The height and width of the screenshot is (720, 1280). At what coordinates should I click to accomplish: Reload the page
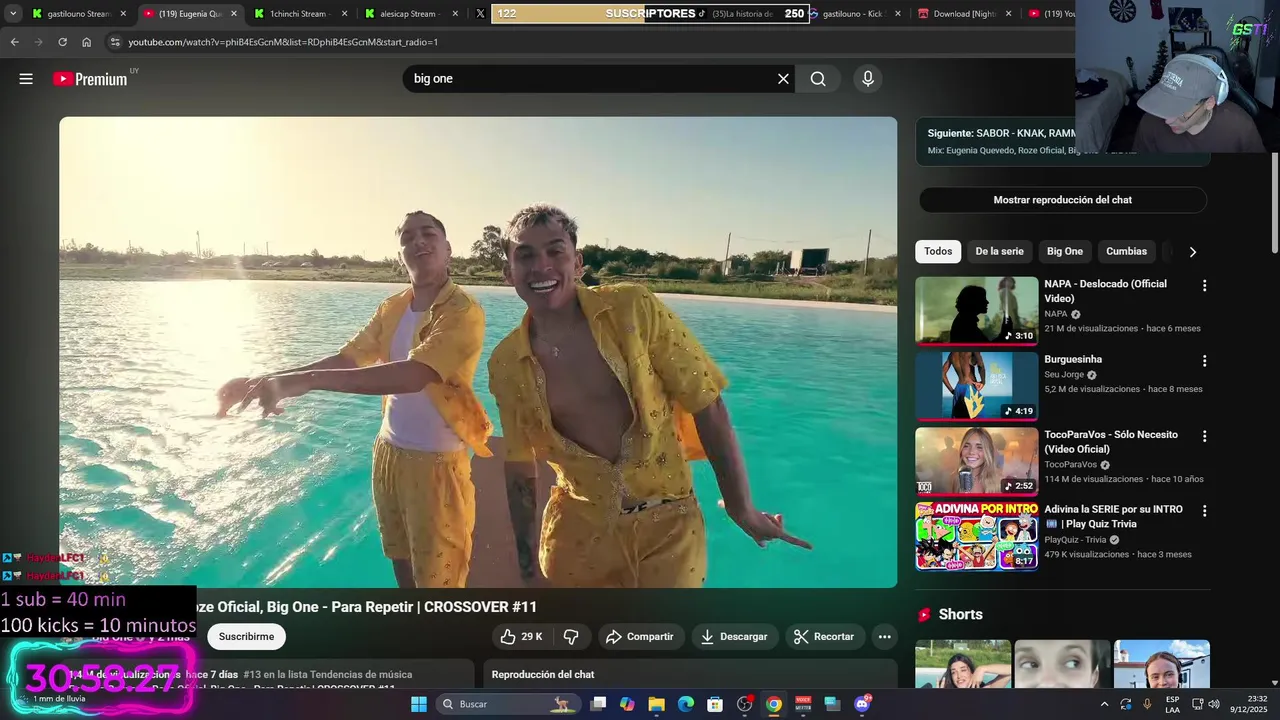coord(62,42)
